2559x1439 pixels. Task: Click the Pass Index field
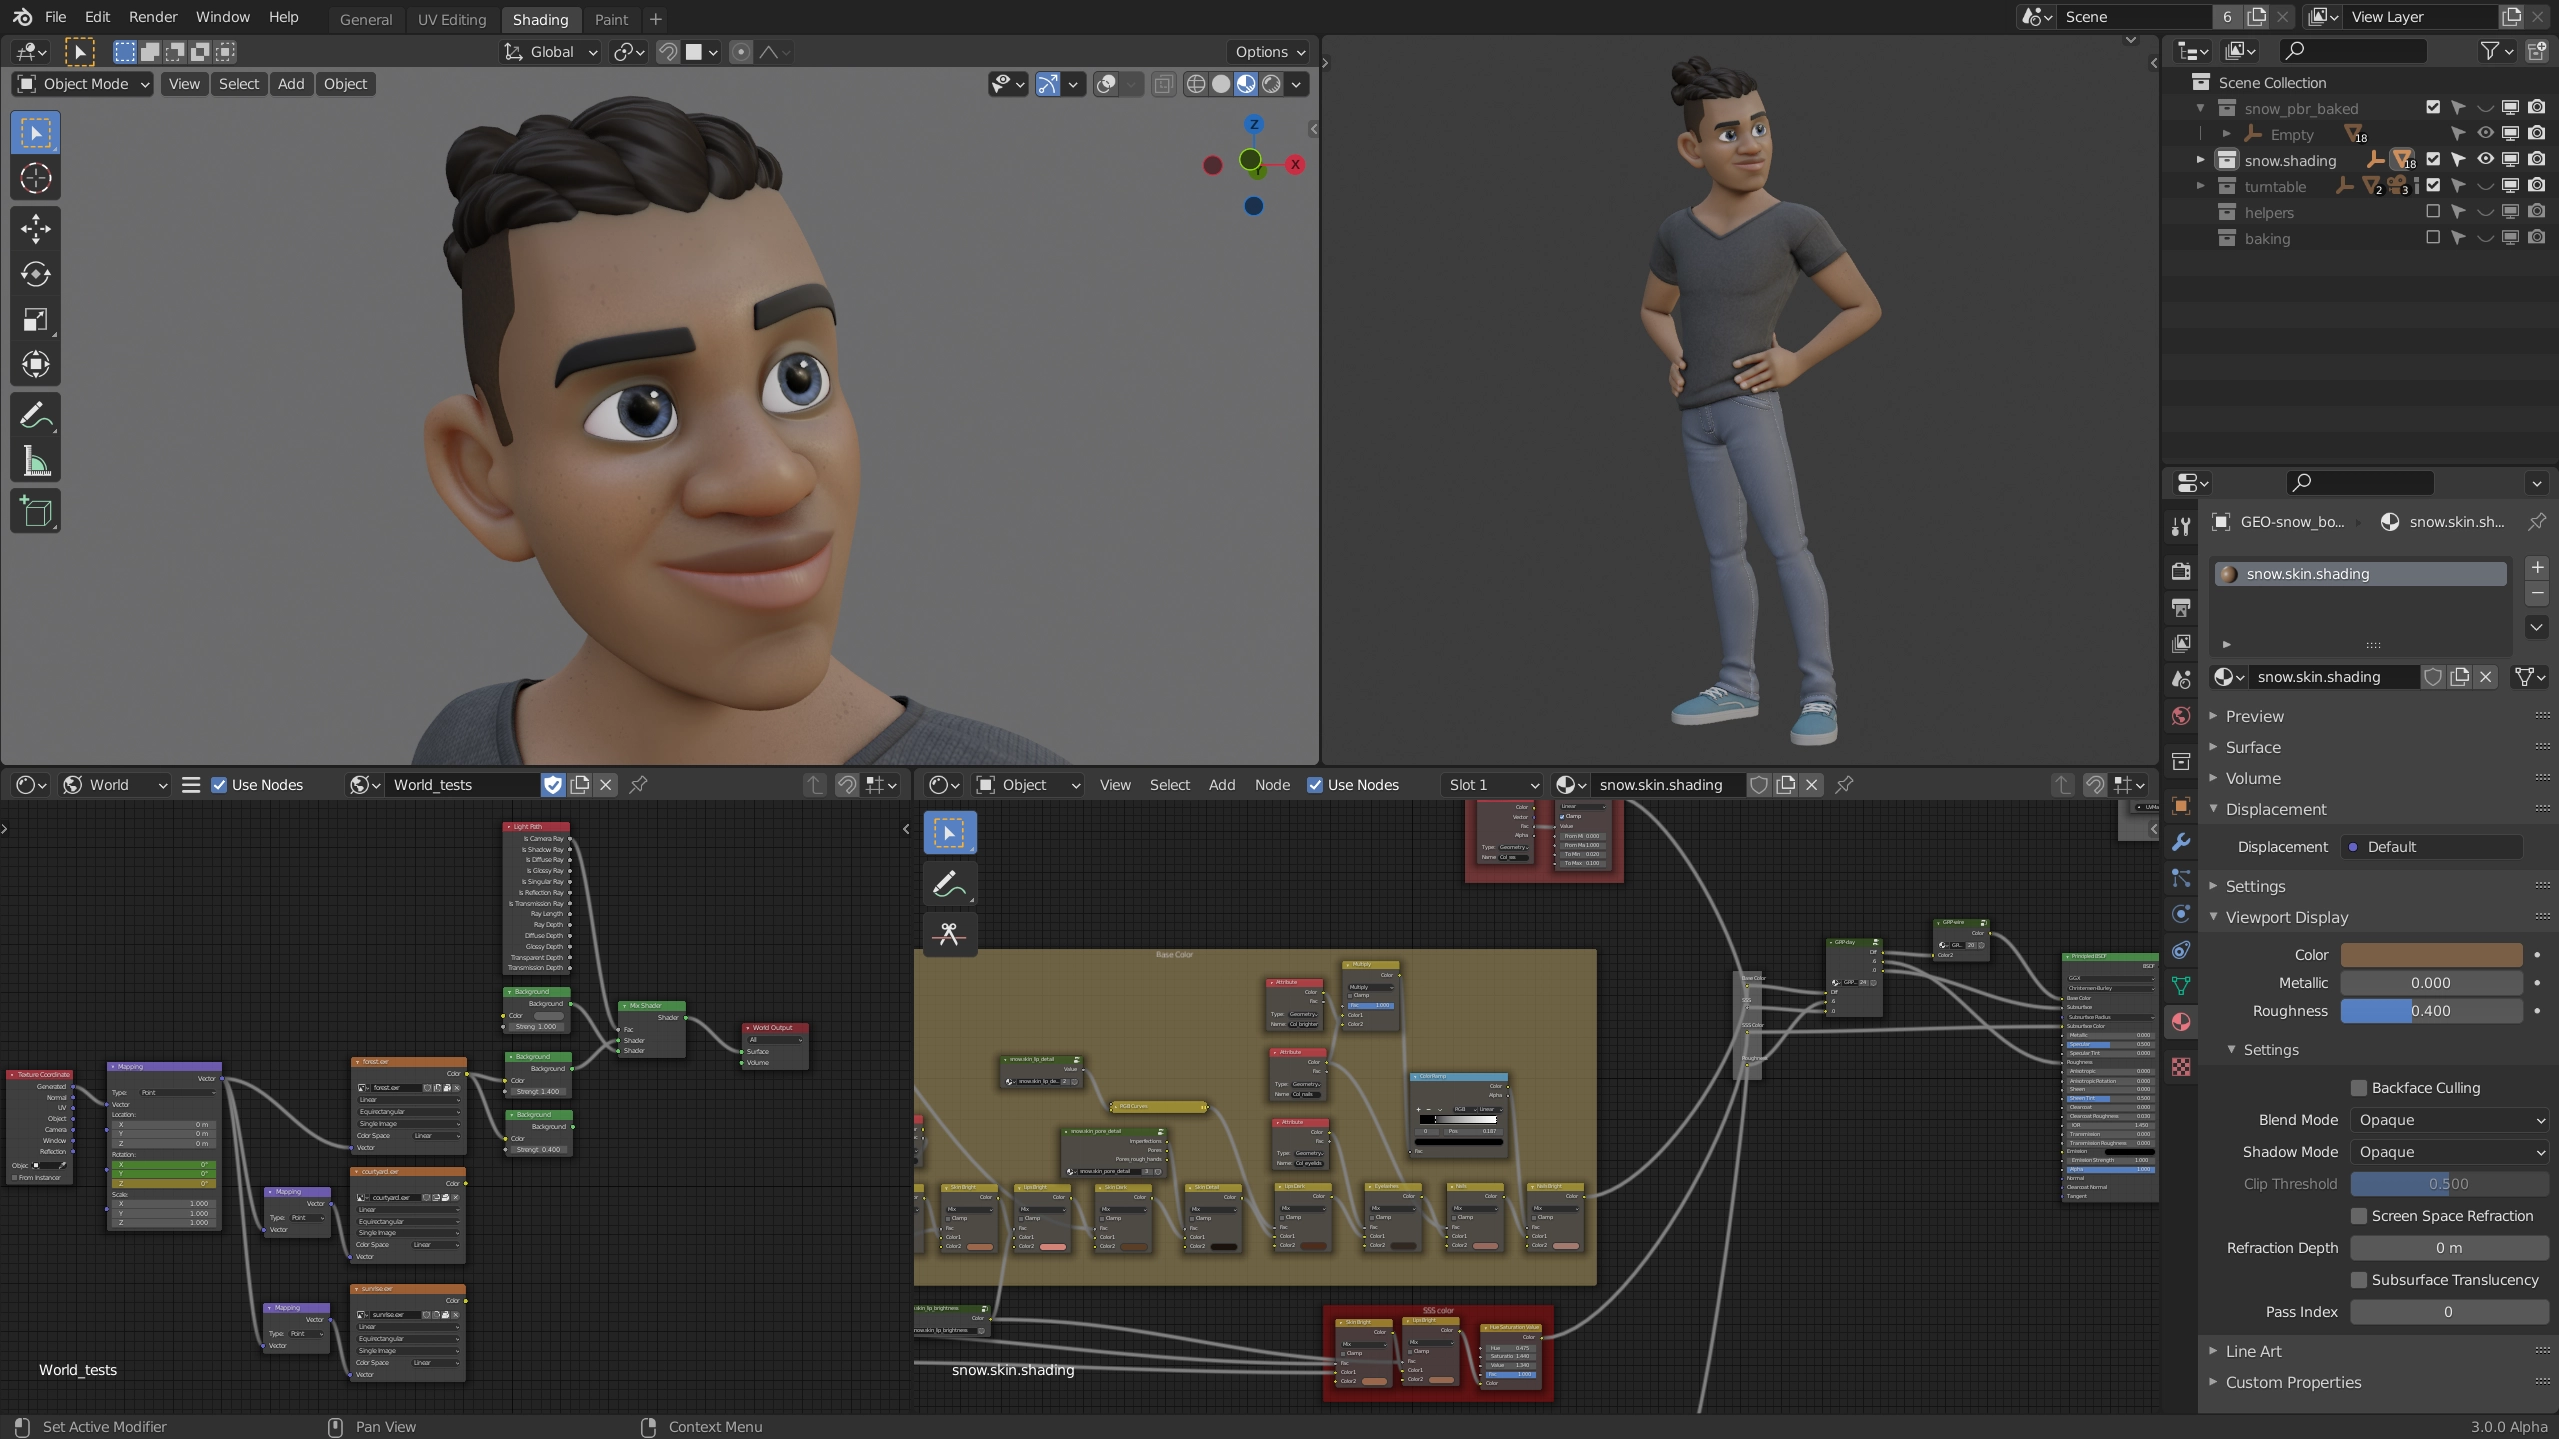(2447, 1312)
